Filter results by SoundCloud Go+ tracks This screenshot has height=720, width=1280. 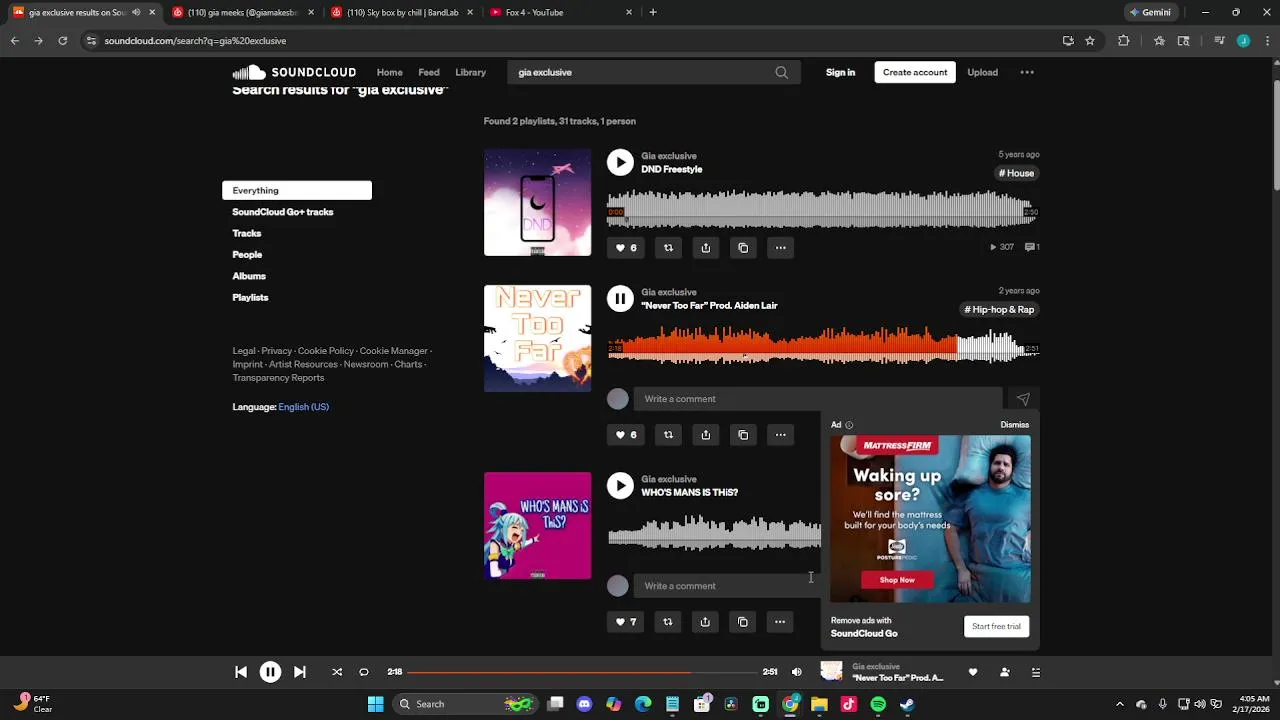point(283,212)
